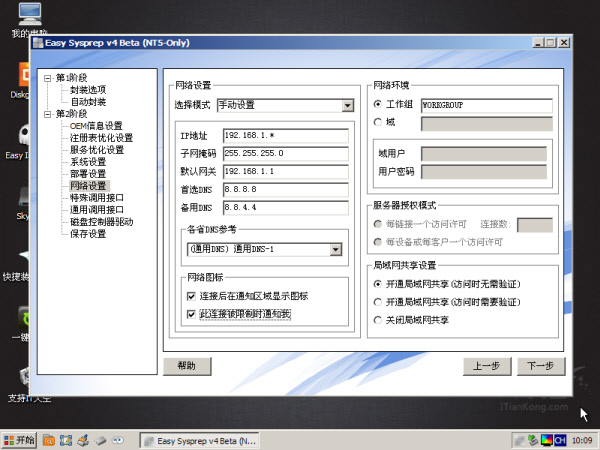
Task: Select 部署设置 in the tree
Action: tap(88, 174)
